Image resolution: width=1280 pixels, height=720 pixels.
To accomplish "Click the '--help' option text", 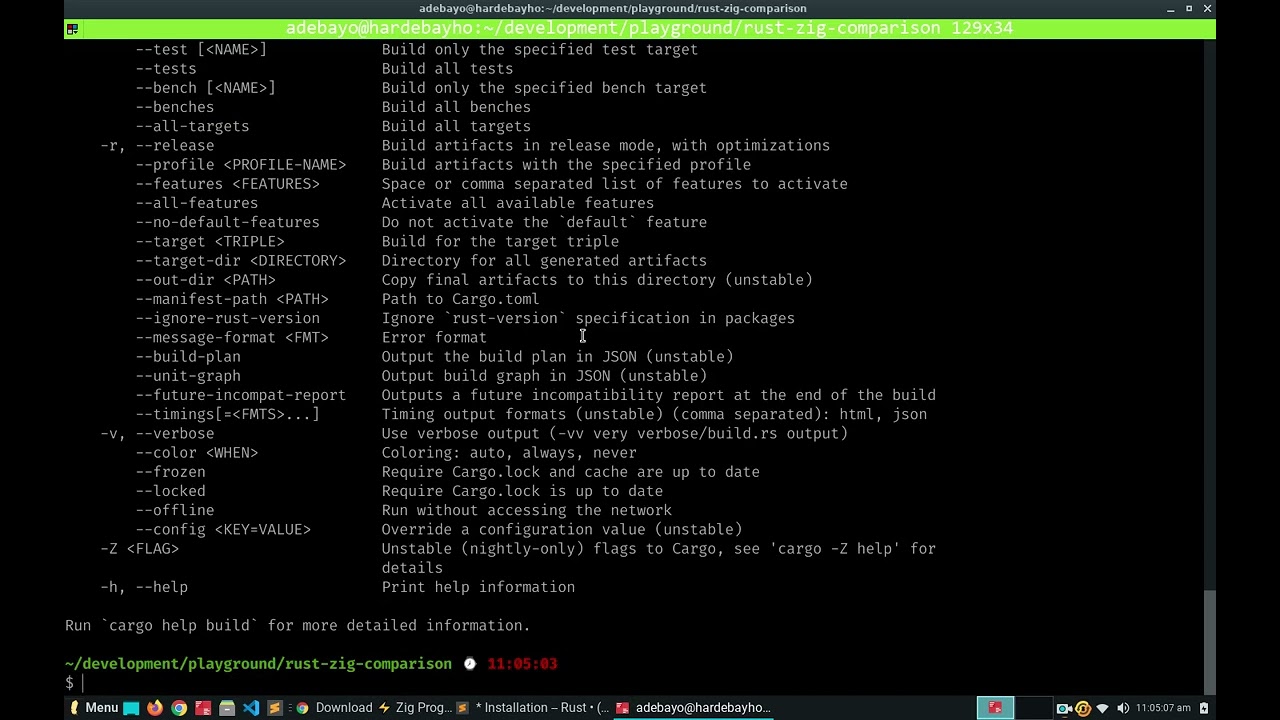I will click(x=162, y=587).
